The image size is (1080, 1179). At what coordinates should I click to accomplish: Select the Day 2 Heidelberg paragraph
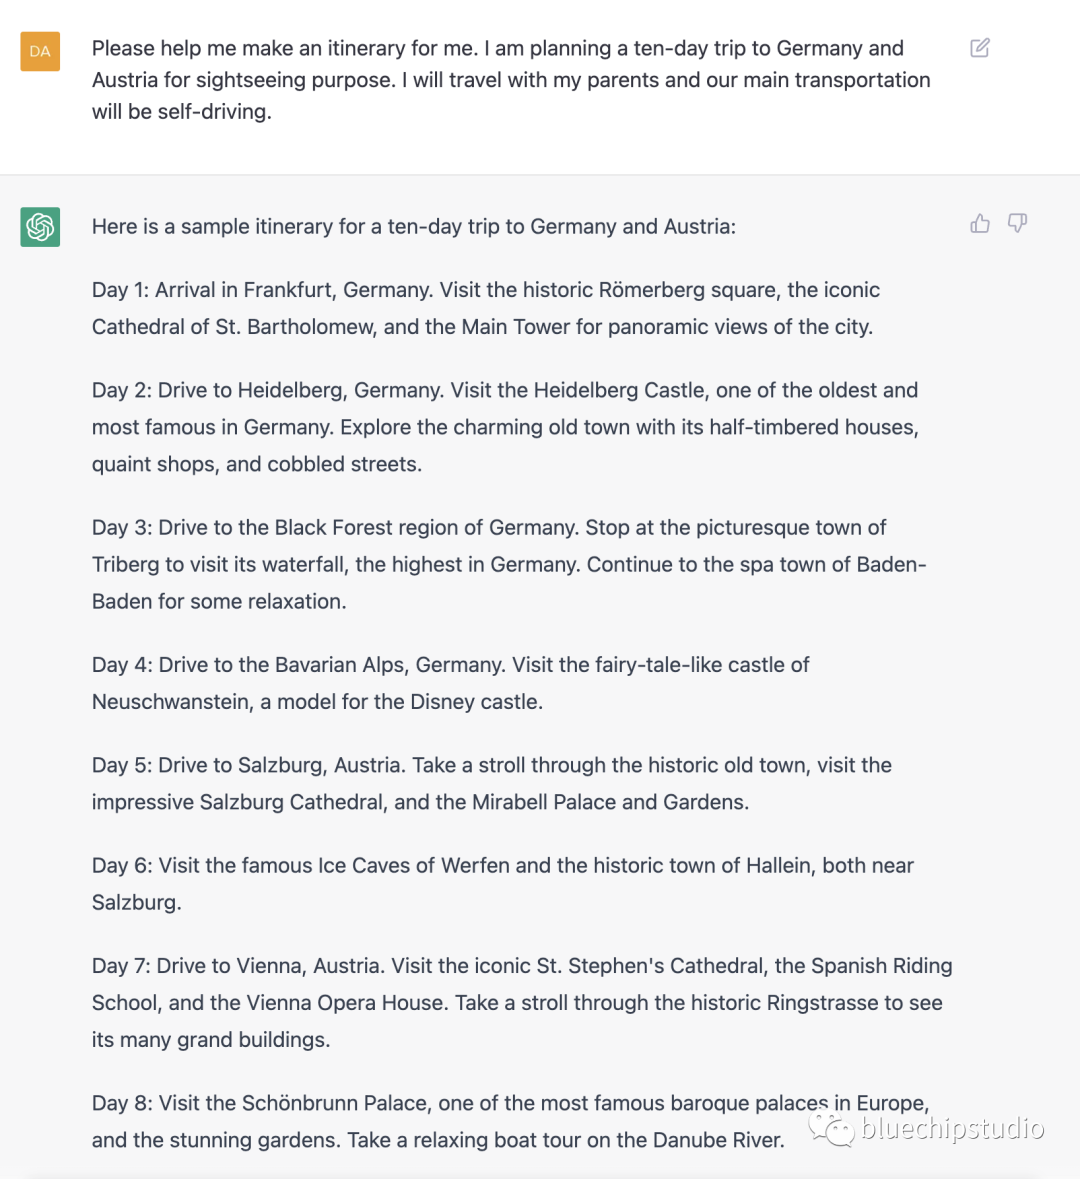(505, 427)
